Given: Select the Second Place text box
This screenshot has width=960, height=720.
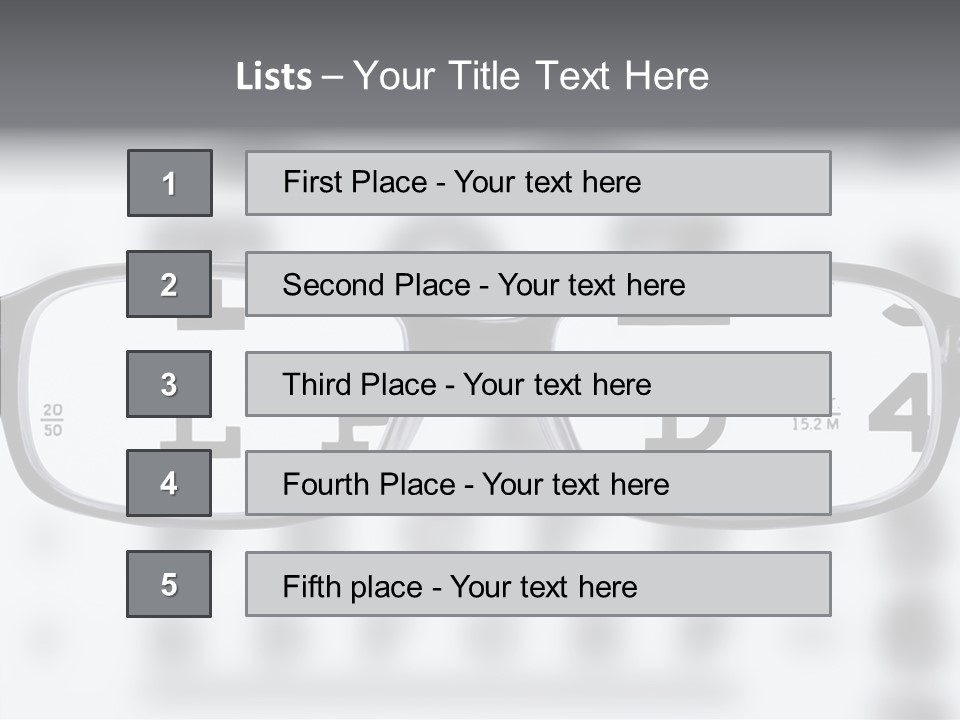Looking at the screenshot, I should 538,284.
